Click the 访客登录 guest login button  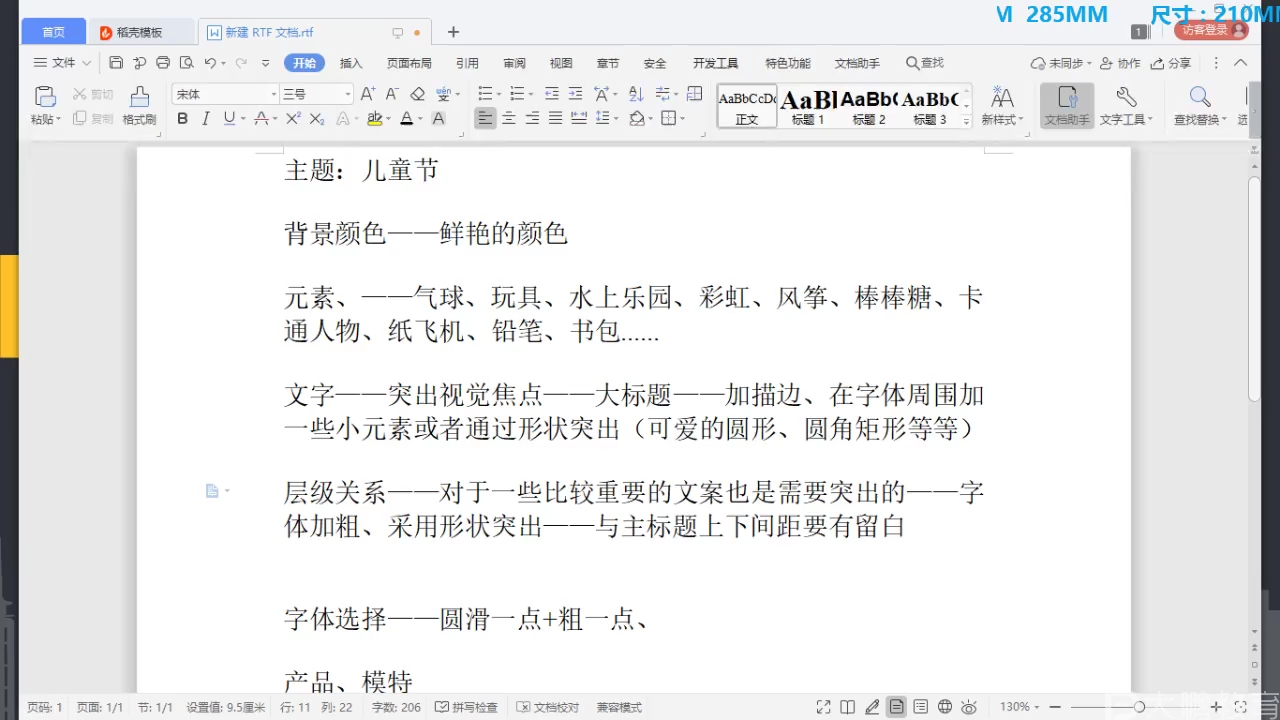(1211, 30)
